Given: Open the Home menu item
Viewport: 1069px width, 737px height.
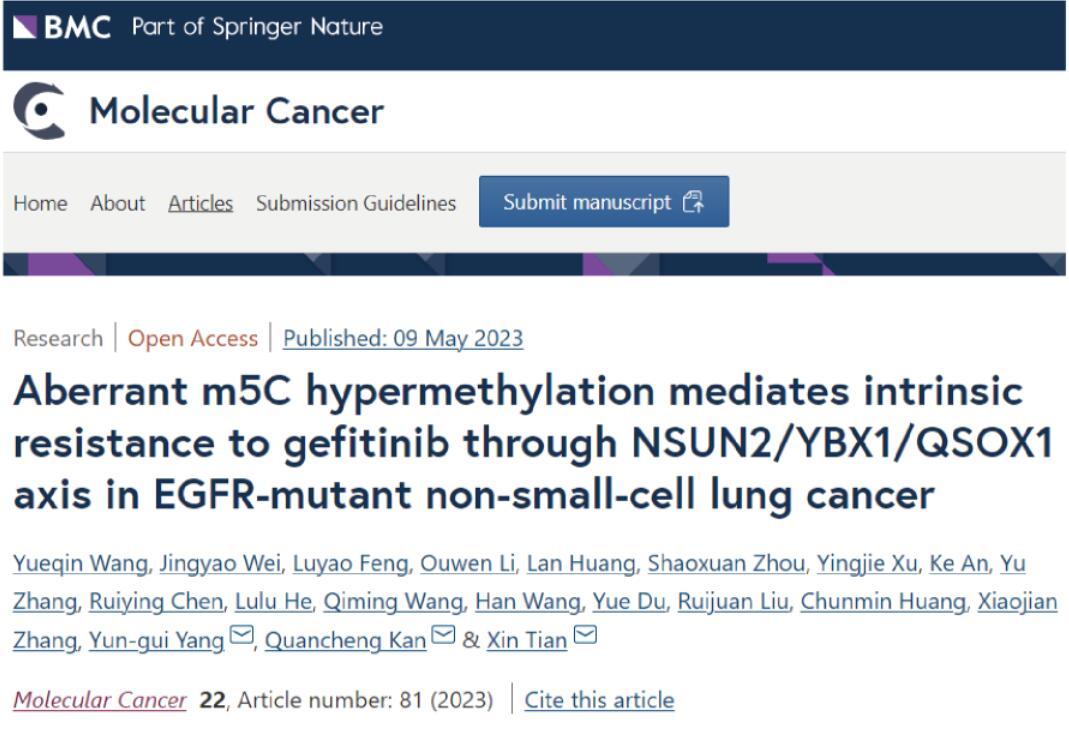Looking at the screenshot, I should (42, 203).
